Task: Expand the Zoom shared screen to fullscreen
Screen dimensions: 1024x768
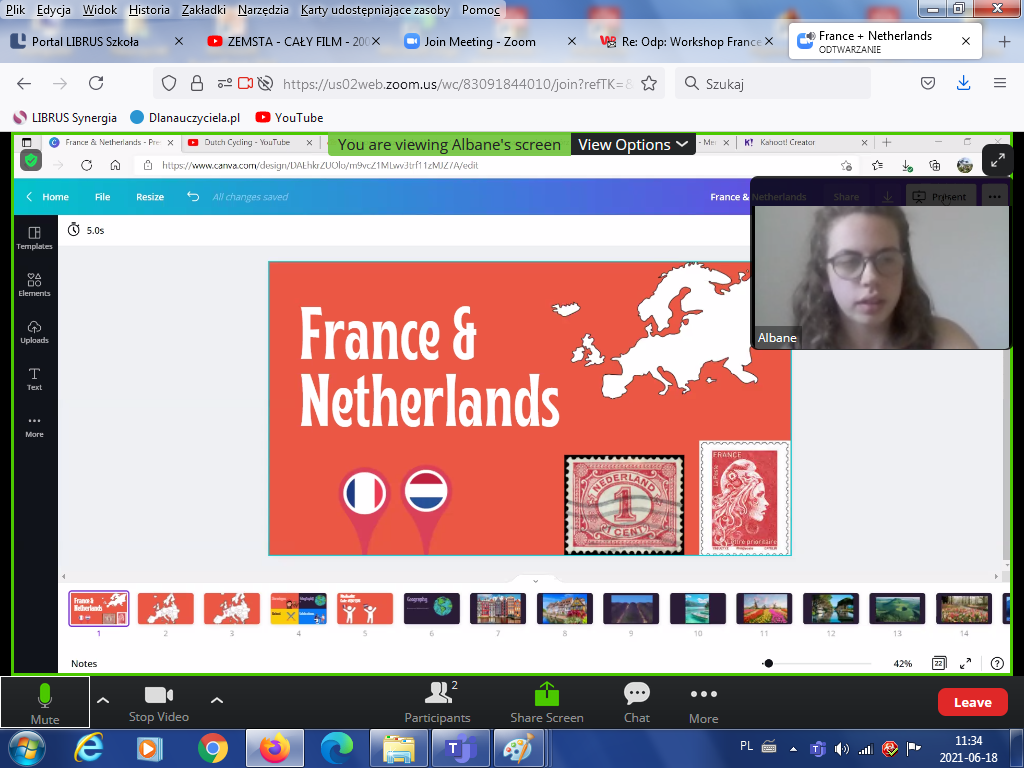Action: coord(997,160)
